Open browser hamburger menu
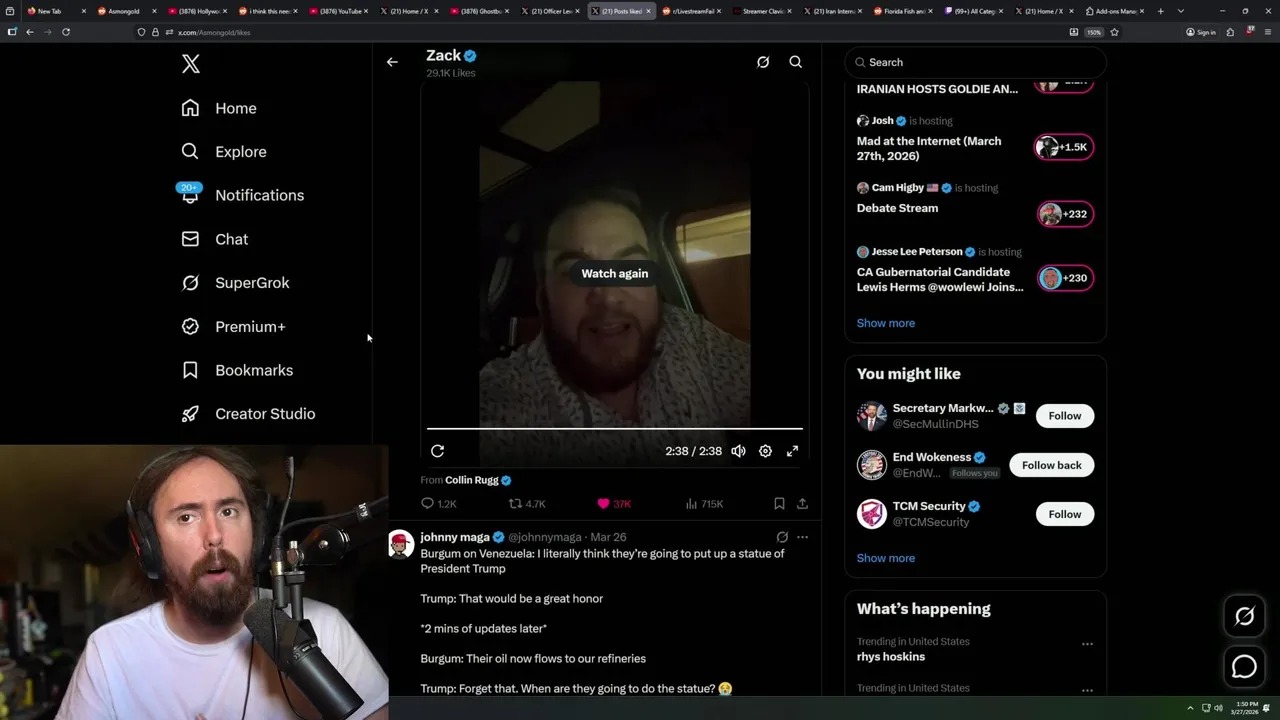 1269,32
